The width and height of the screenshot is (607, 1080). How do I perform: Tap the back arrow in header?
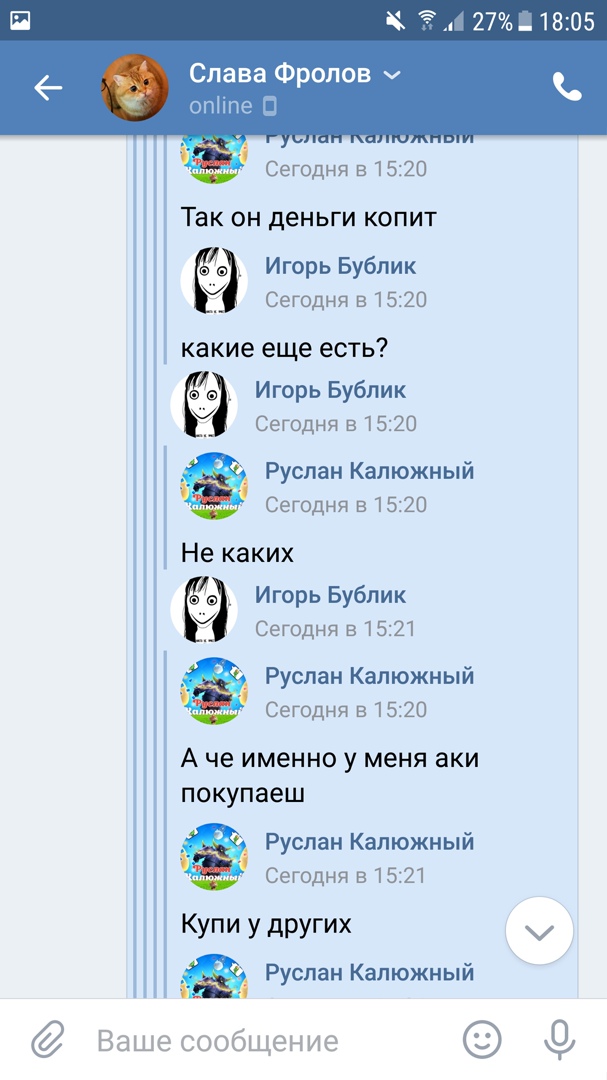[48, 87]
